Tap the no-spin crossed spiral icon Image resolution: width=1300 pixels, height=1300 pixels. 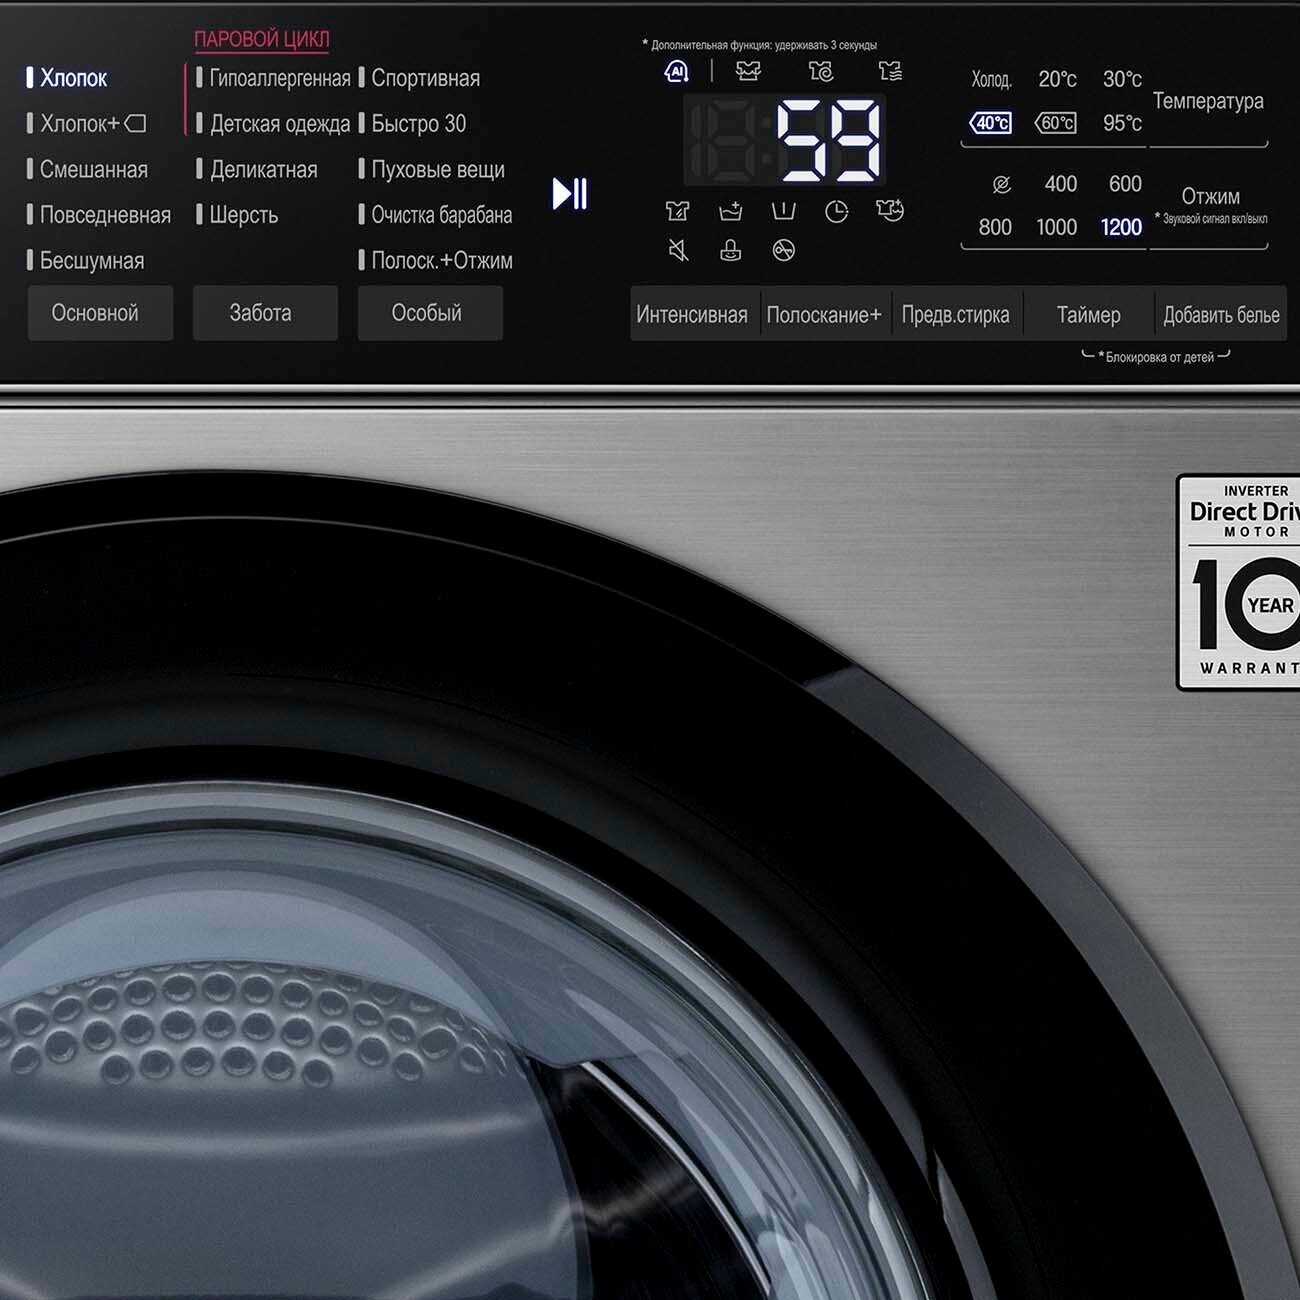click(x=1001, y=184)
